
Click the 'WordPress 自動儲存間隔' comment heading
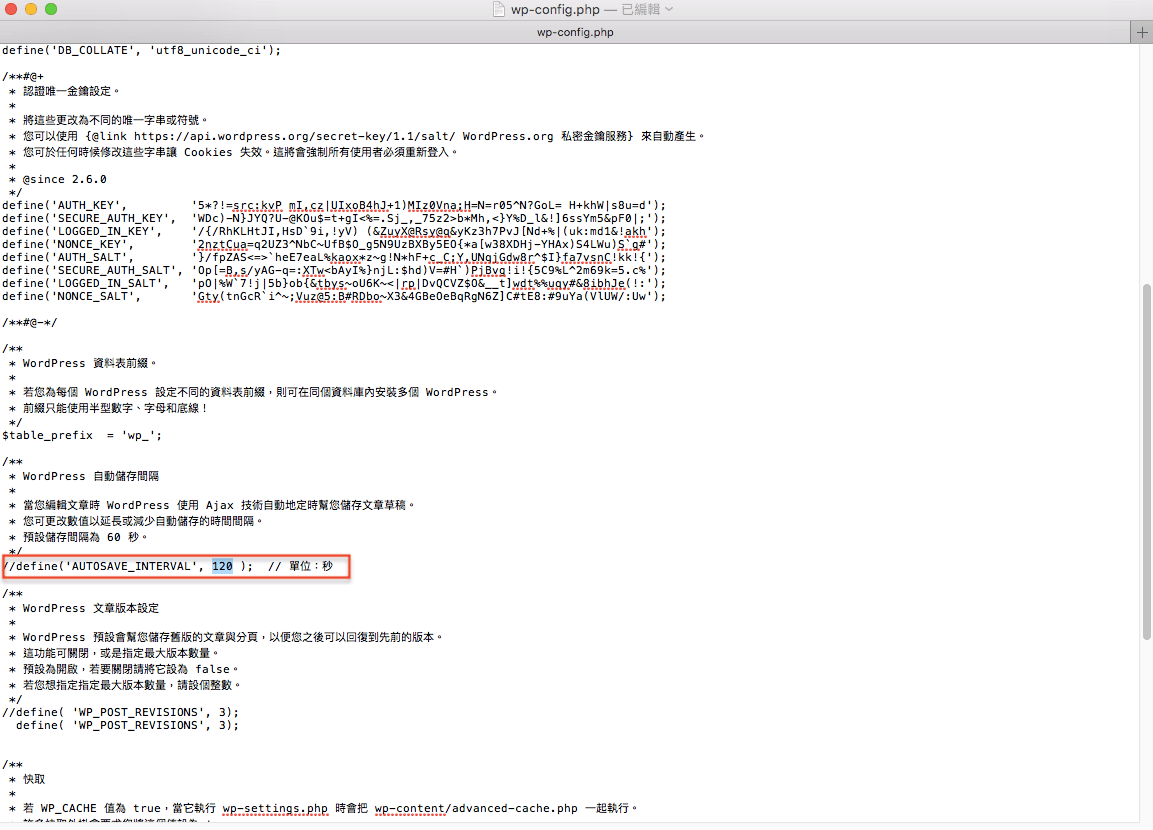tap(90, 476)
